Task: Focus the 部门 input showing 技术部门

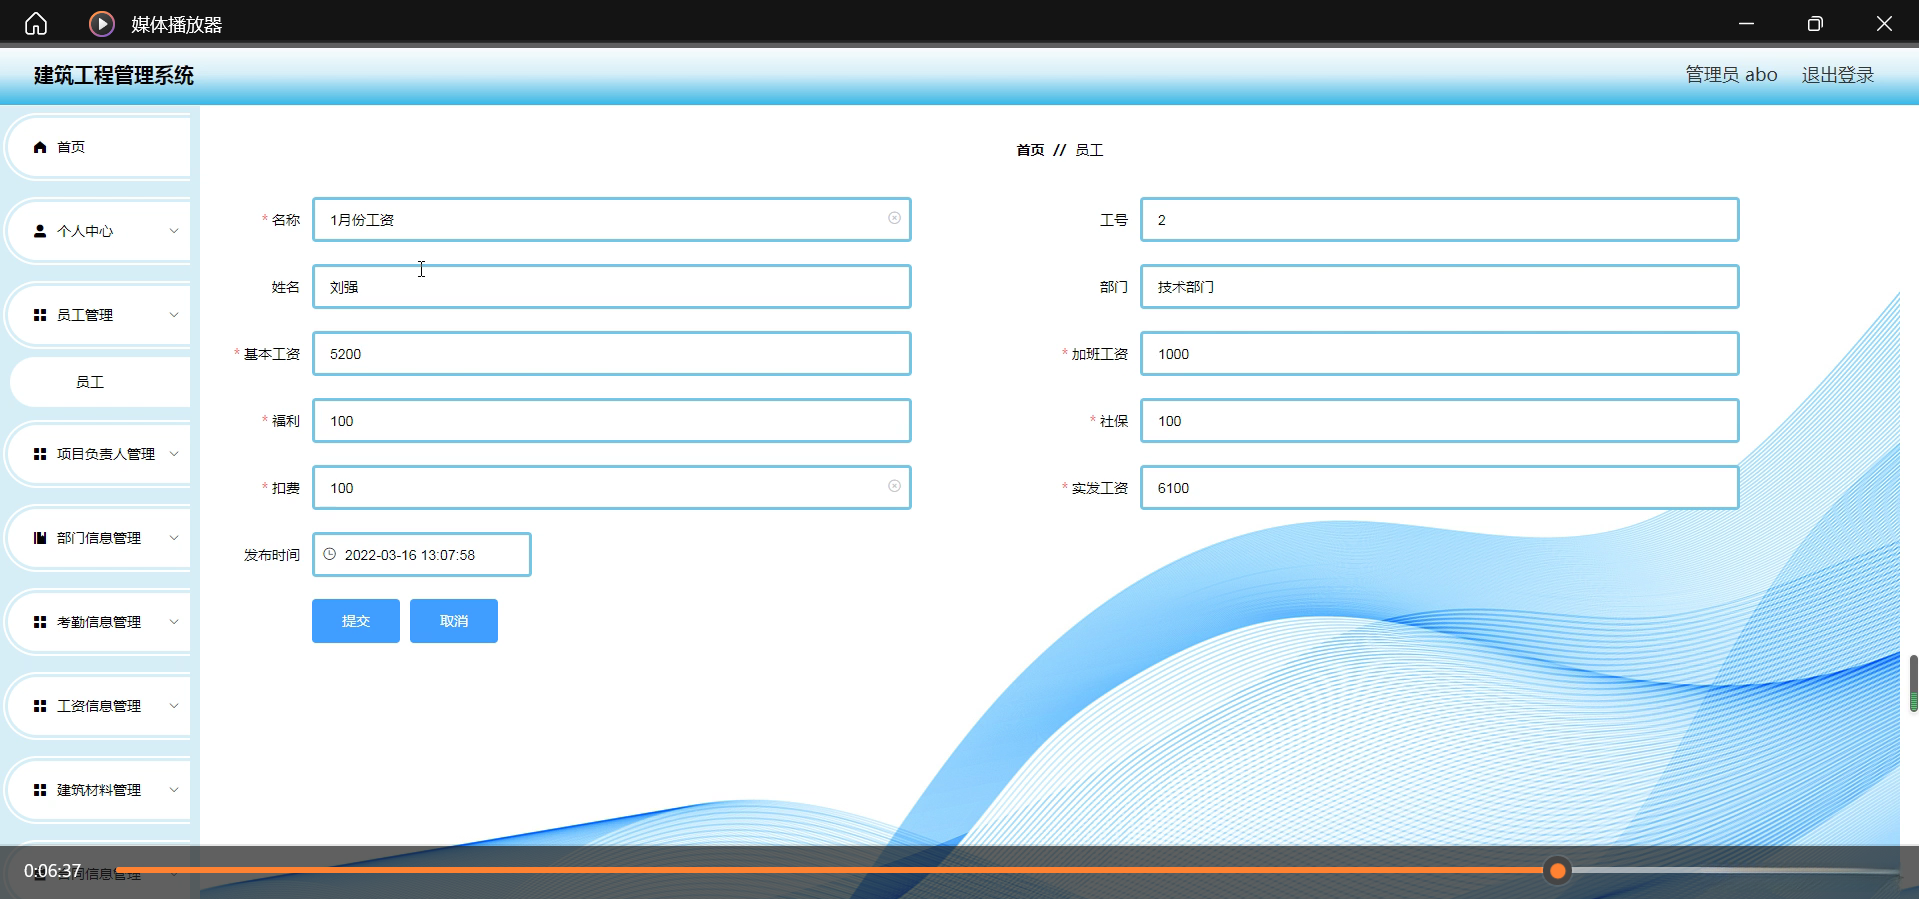Action: coord(1439,287)
